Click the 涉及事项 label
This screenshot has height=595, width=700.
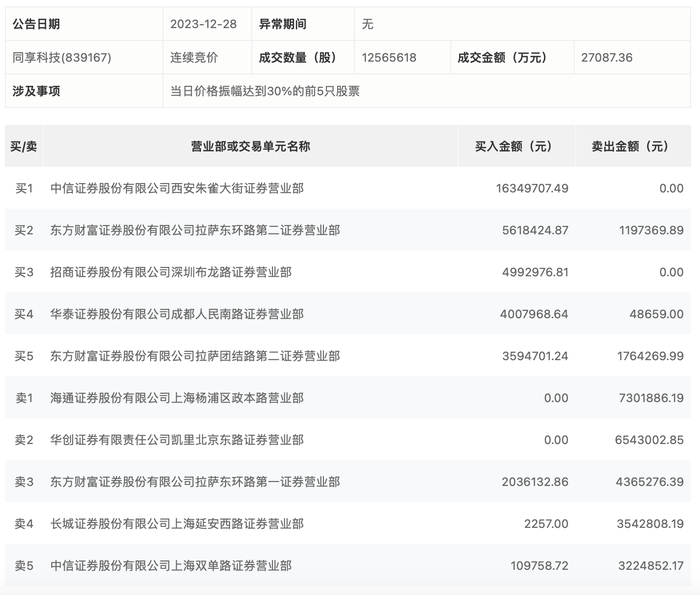(36, 91)
